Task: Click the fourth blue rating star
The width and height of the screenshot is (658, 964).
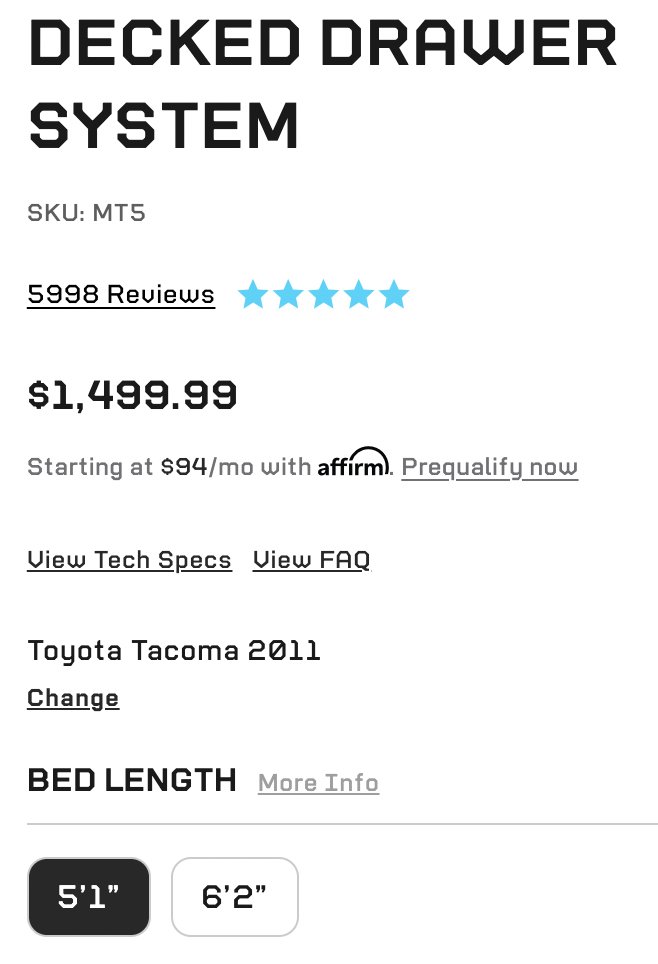Action: coord(359,294)
